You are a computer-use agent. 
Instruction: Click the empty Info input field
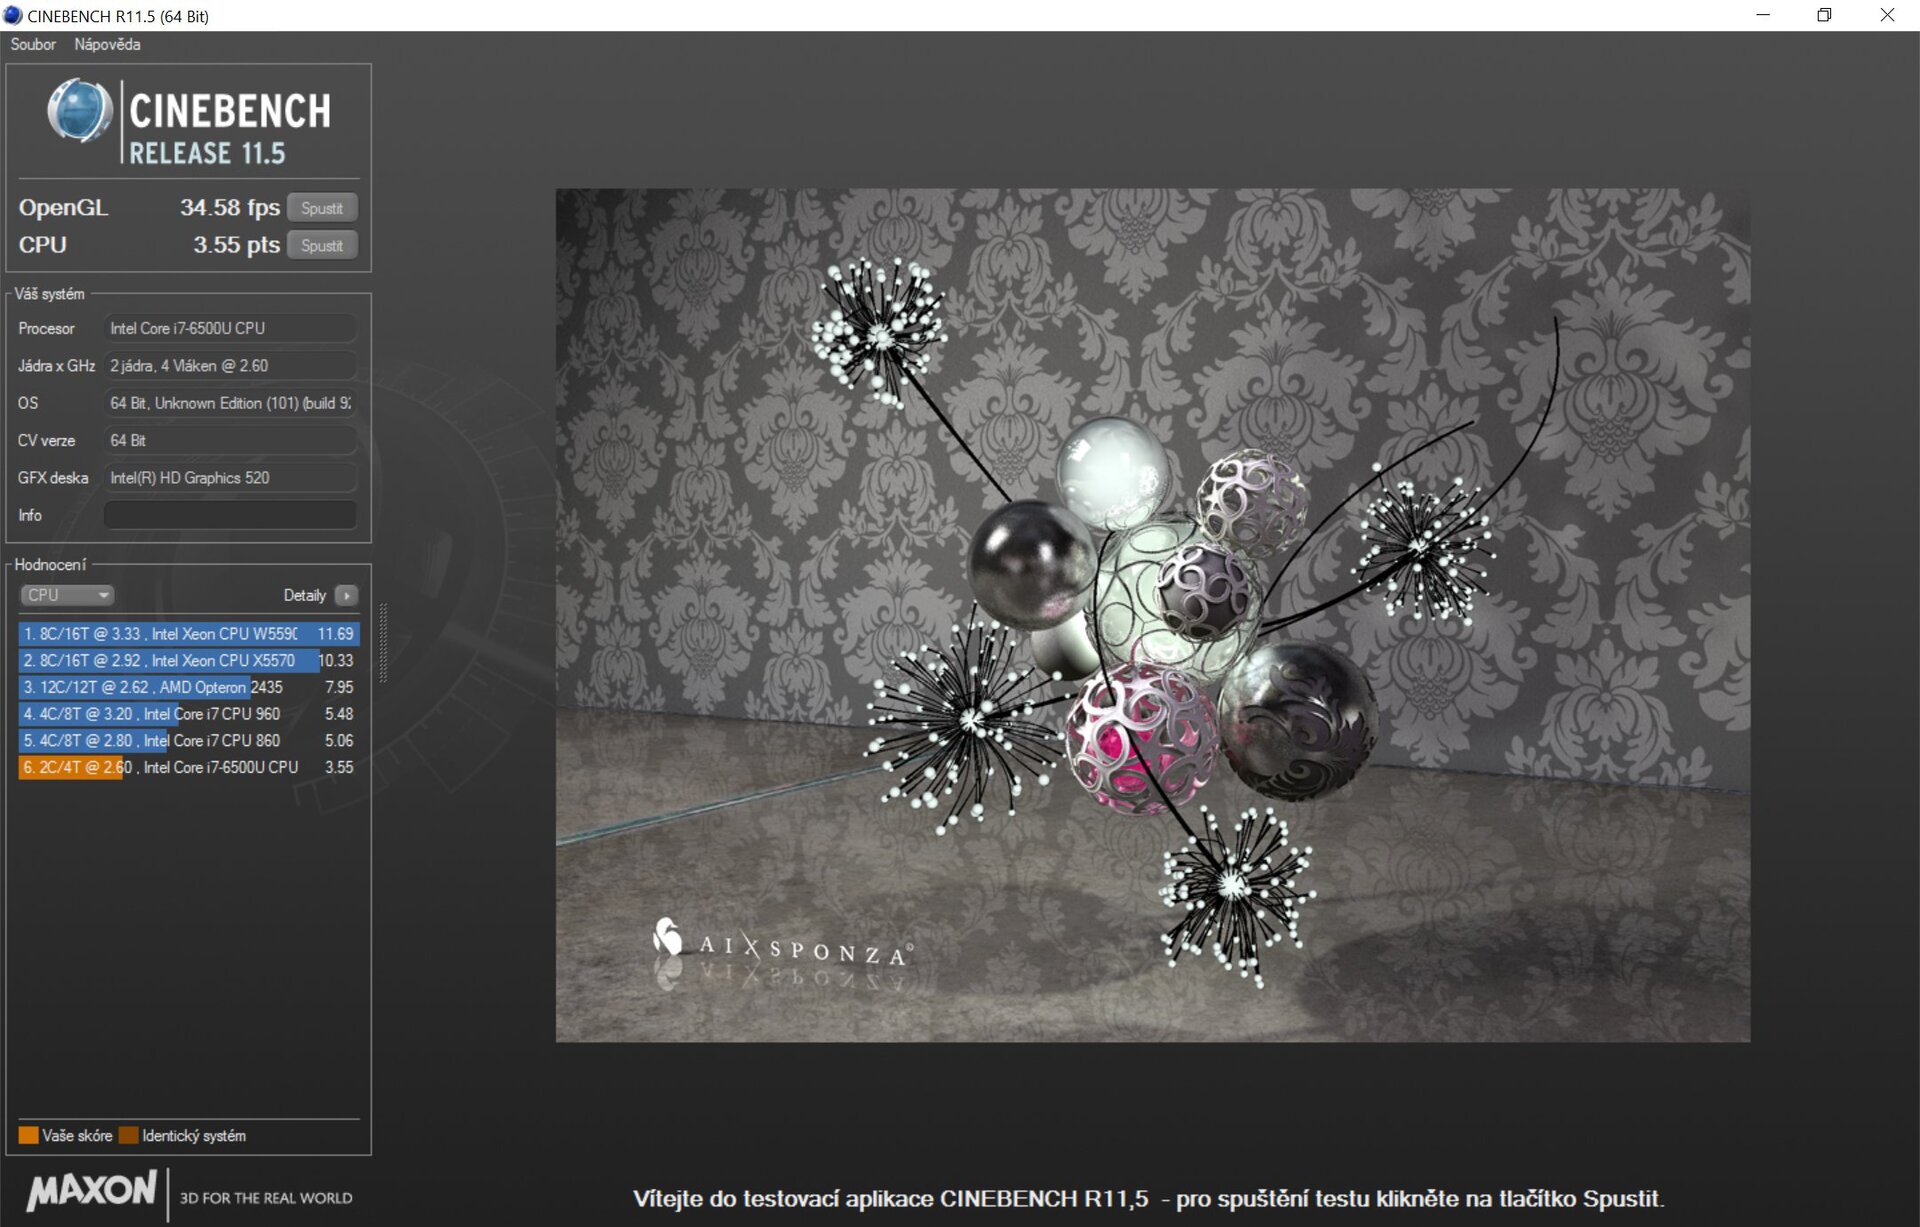click(230, 515)
